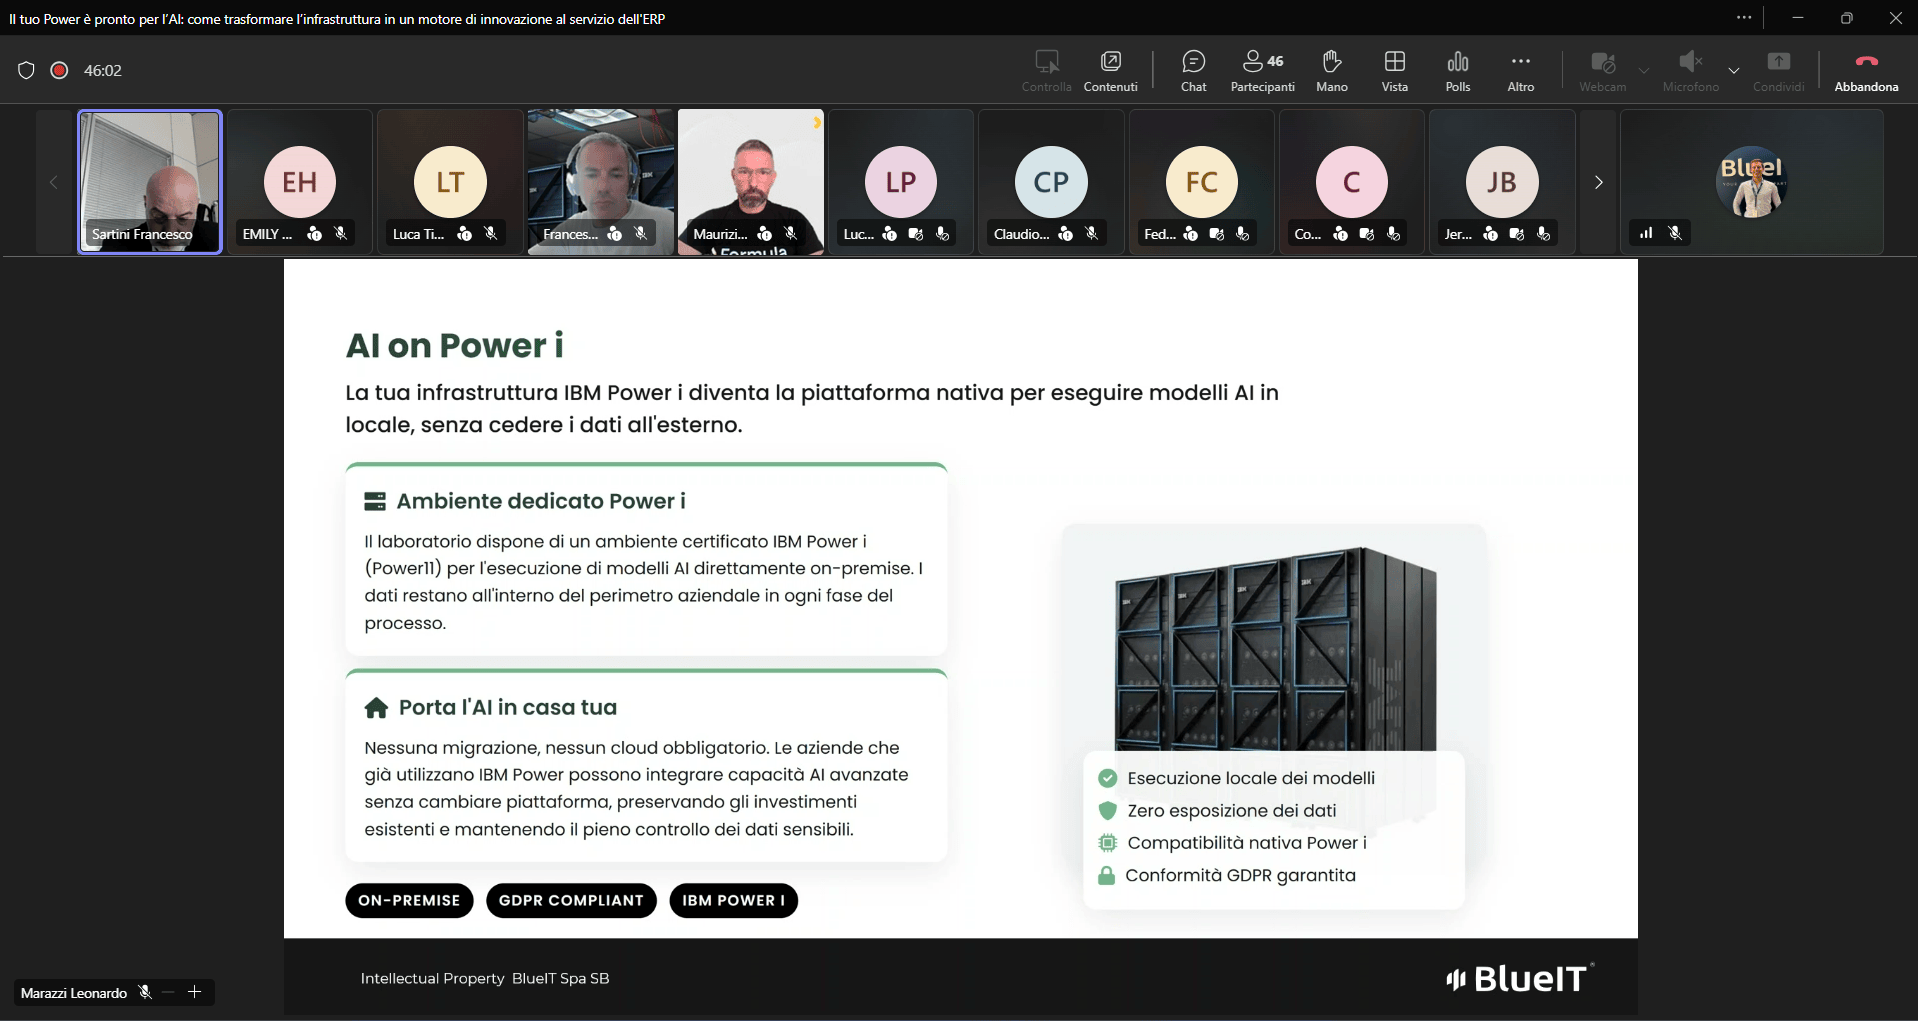Click the muted mic icon on Frances... tile
Viewport: 1918px width, 1021px height.
coord(641,233)
